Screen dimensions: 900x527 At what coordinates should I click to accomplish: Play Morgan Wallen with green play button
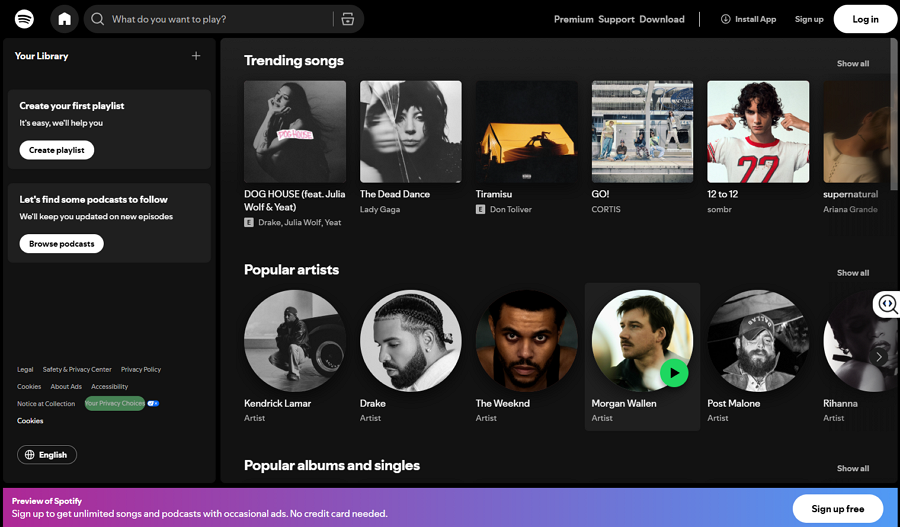pyautogui.click(x=674, y=373)
